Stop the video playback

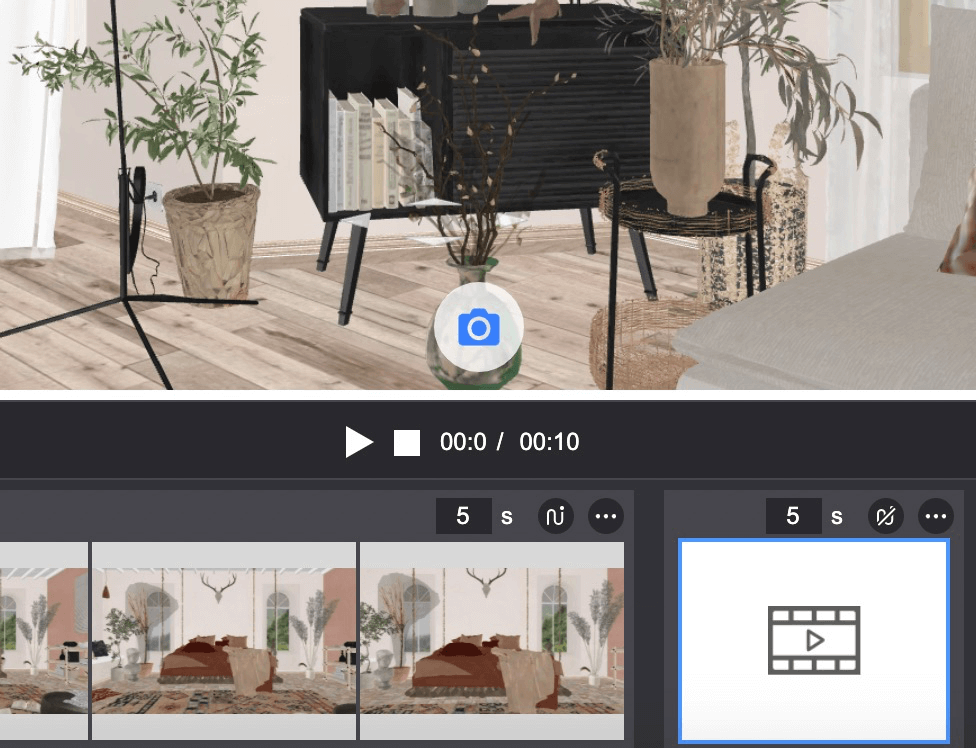point(407,442)
